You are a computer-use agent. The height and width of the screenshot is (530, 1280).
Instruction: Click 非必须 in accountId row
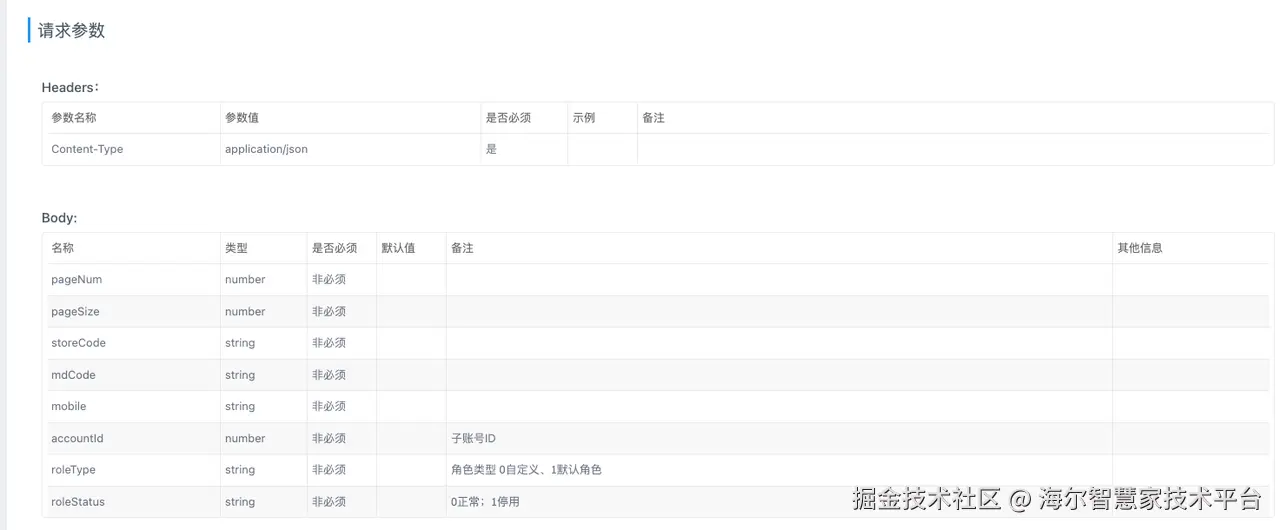tap(329, 438)
